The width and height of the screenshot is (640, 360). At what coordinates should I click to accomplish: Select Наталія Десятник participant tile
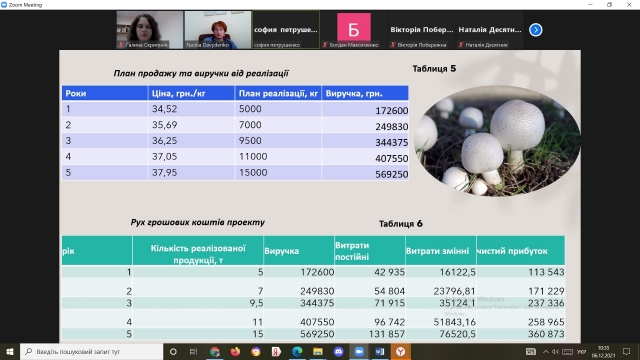pyautogui.click(x=490, y=30)
